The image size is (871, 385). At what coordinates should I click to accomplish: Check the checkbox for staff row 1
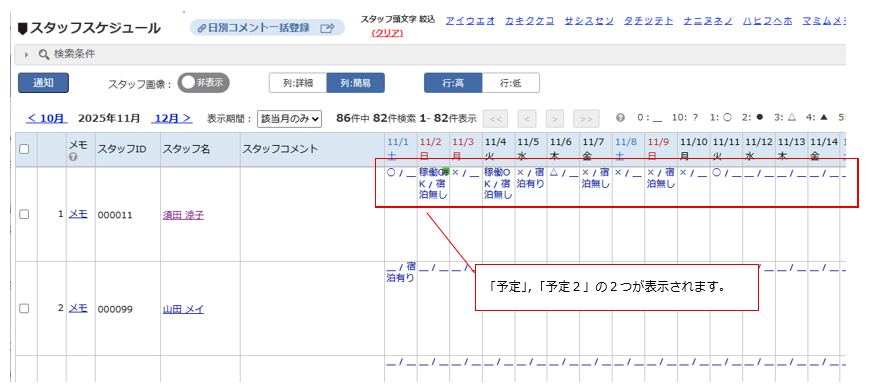24,214
